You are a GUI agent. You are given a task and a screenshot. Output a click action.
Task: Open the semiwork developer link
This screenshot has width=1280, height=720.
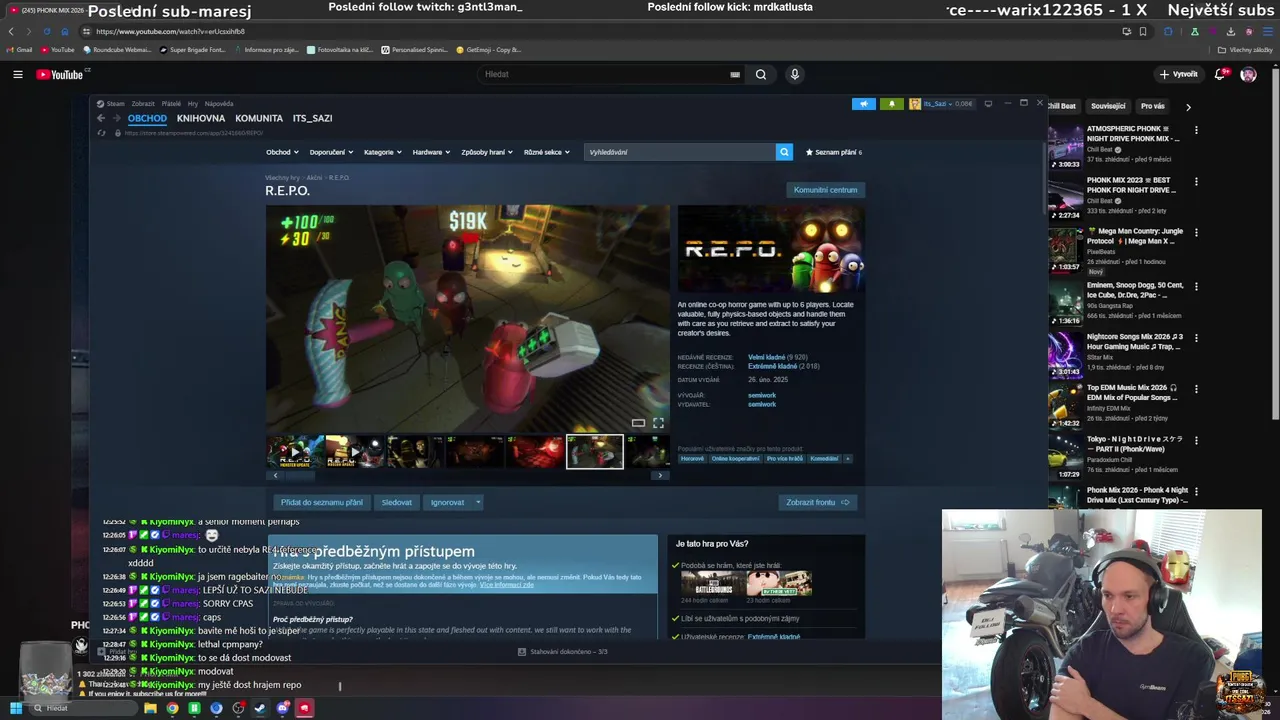click(x=762, y=395)
